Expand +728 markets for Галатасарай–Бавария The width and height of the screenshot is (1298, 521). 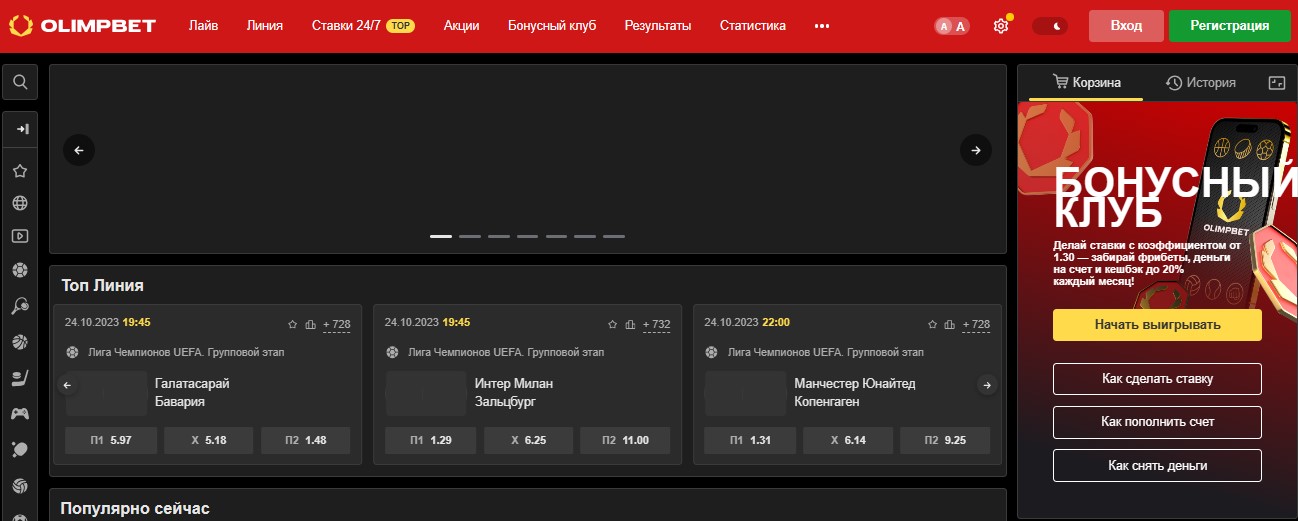336,324
